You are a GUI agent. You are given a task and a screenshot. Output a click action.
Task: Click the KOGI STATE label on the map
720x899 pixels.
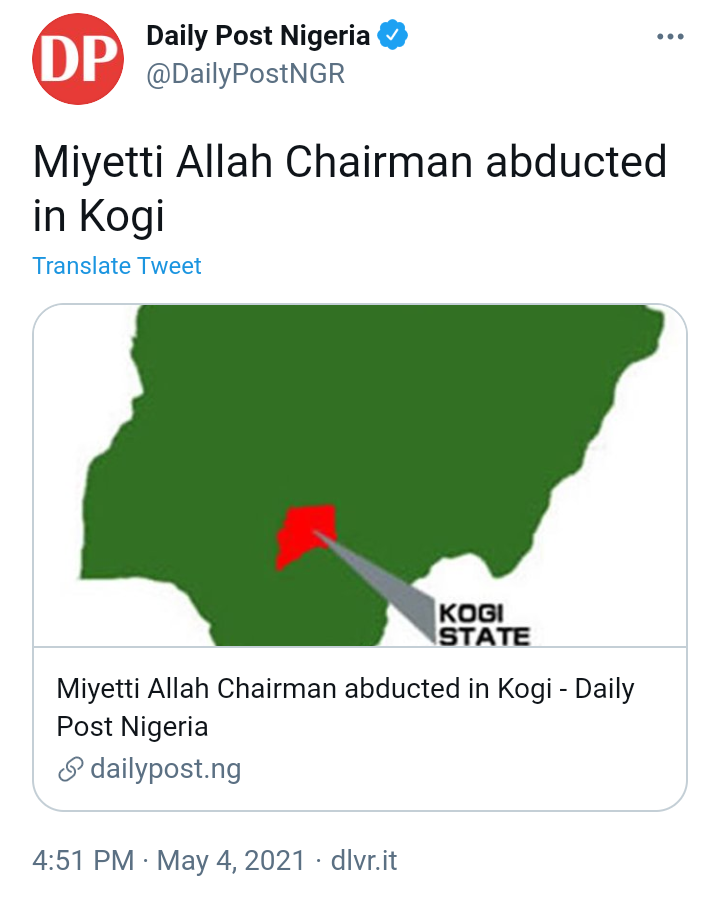click(x=483, y=624)
